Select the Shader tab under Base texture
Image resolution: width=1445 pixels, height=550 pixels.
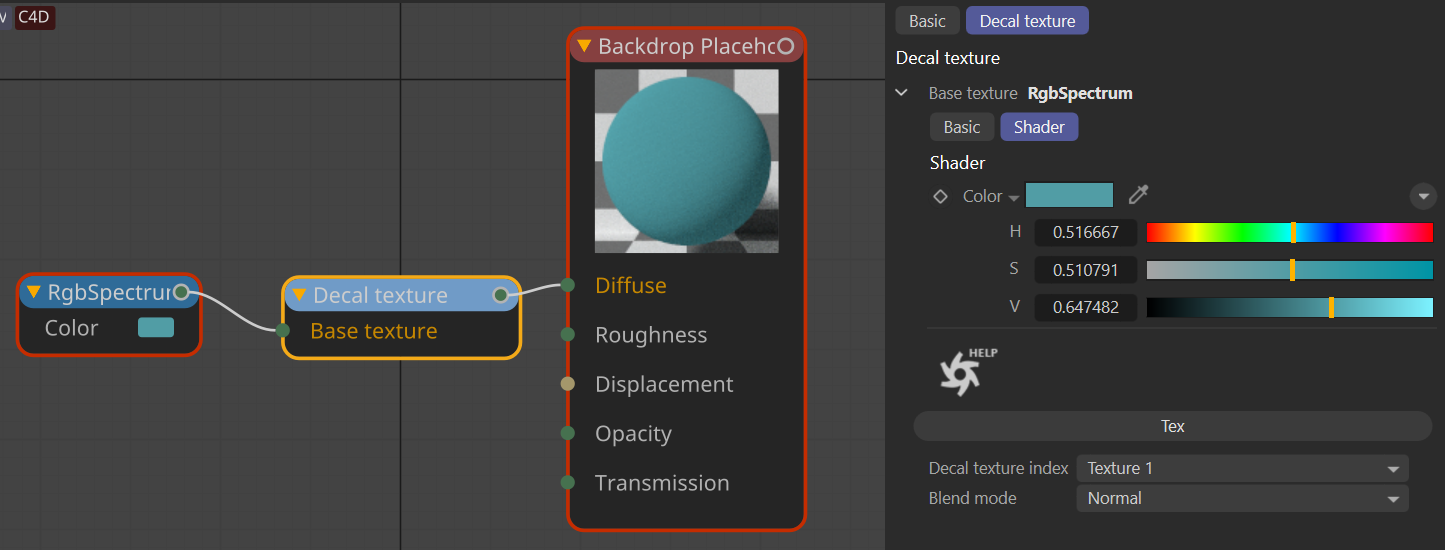pos(1039,127)
